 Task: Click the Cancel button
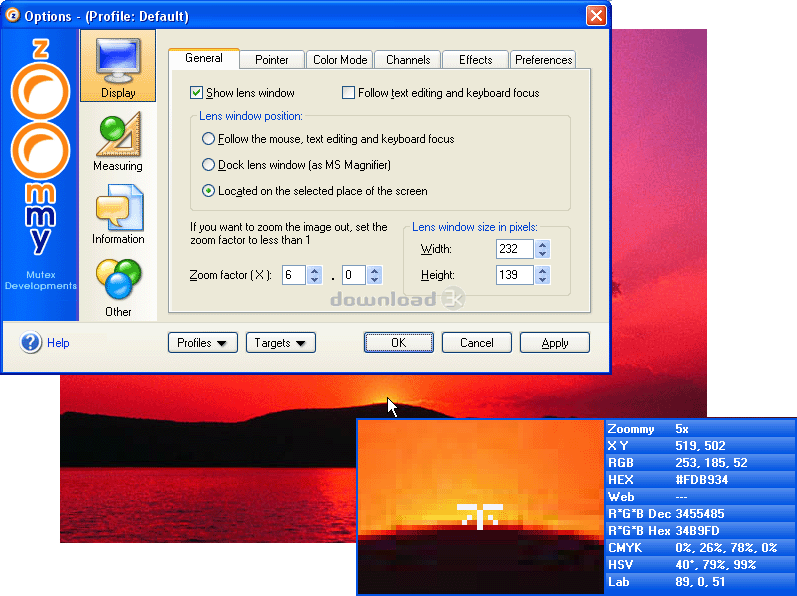[477, 343]
